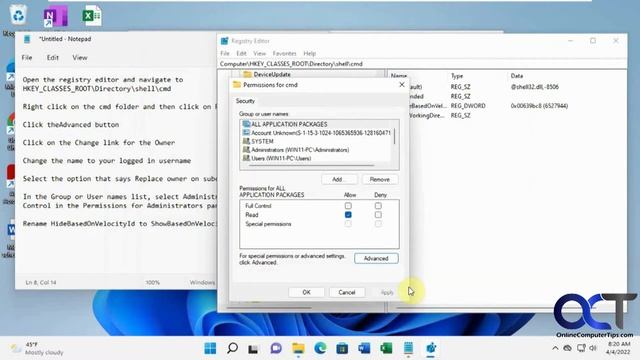Click the user names list vertical scrollbar

pyautogui.click(x=394, y=137)
